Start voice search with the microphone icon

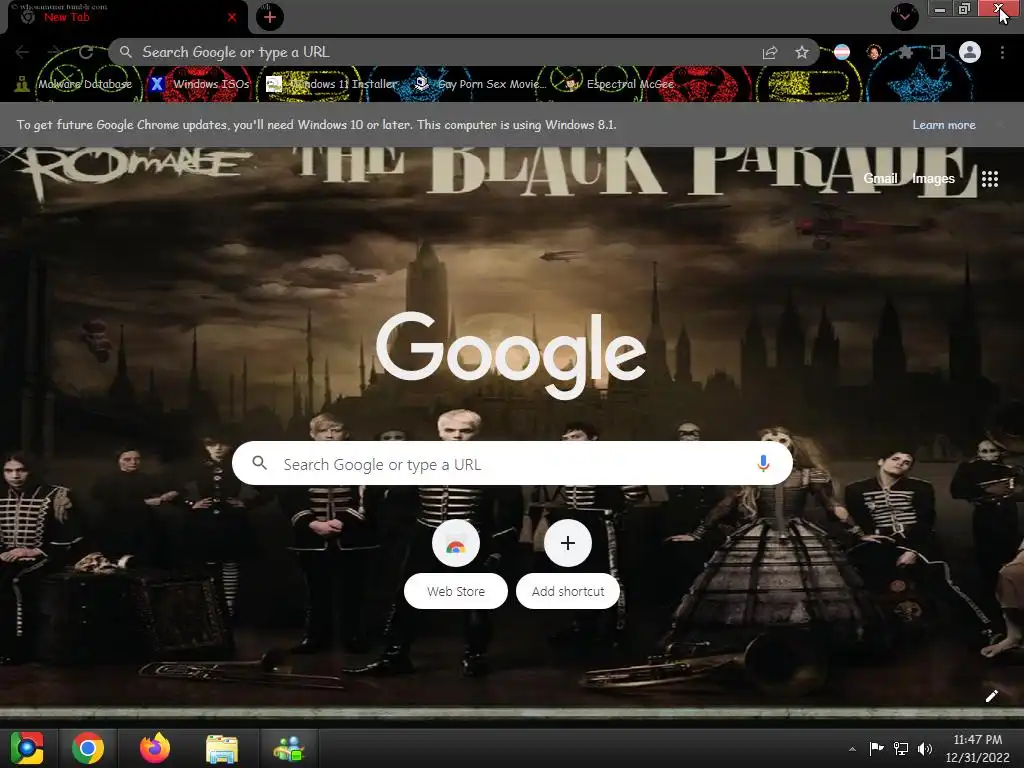pos(763,464)
